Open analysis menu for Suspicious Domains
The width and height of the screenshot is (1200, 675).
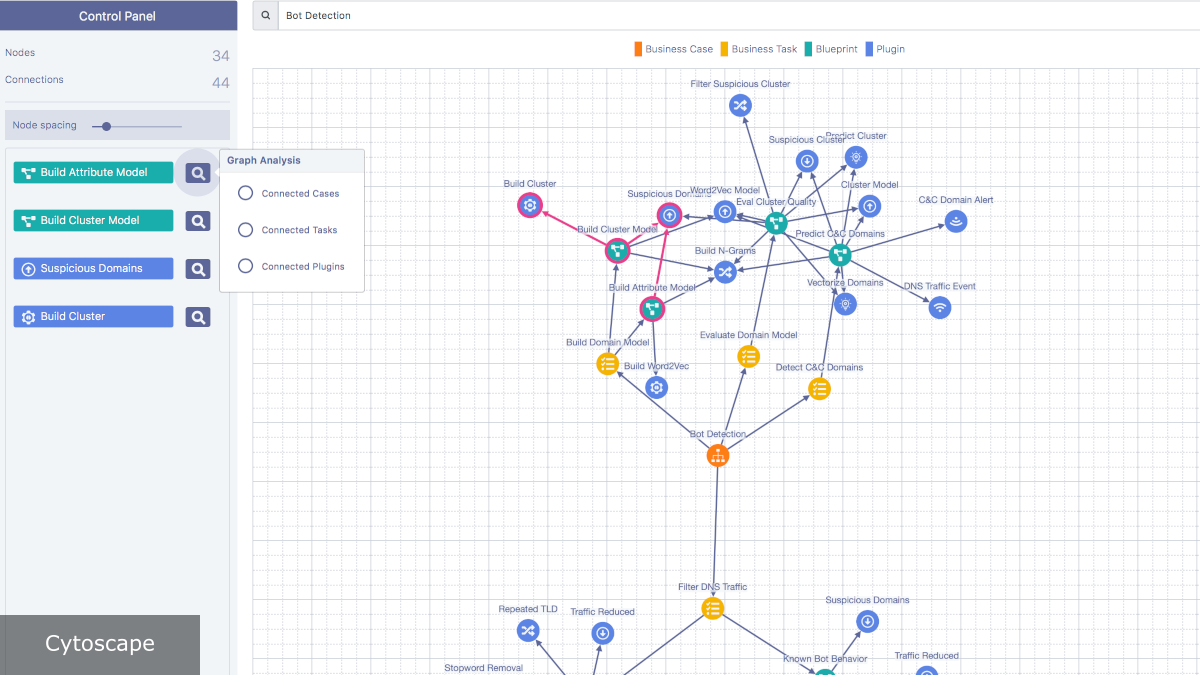tap(198, 268)
